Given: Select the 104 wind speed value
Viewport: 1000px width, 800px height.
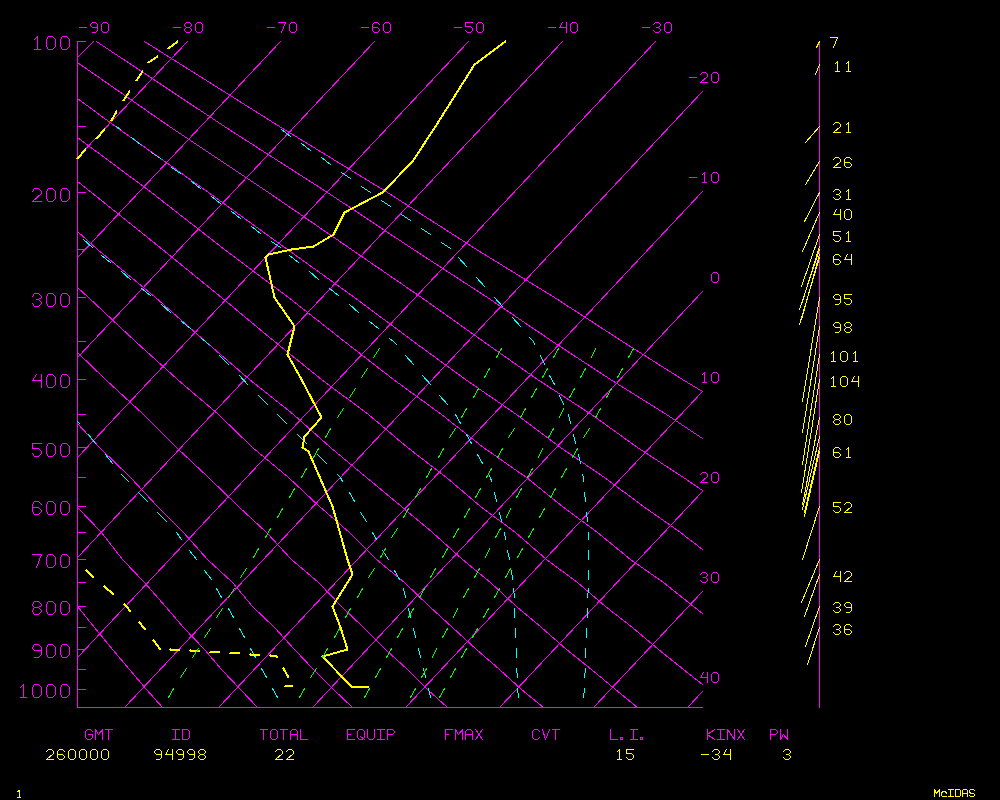Looking at the screenshot, I should (844, 382).
